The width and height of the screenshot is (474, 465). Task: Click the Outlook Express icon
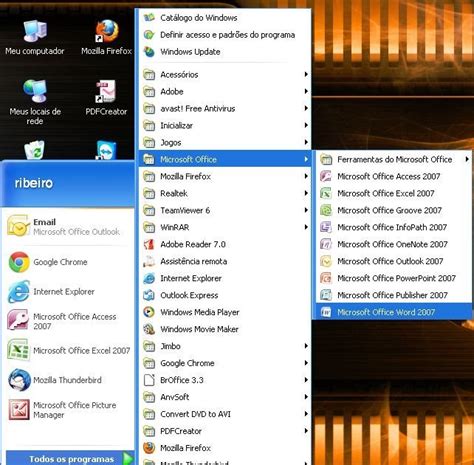pyautogui.click(x=149, y=295)
